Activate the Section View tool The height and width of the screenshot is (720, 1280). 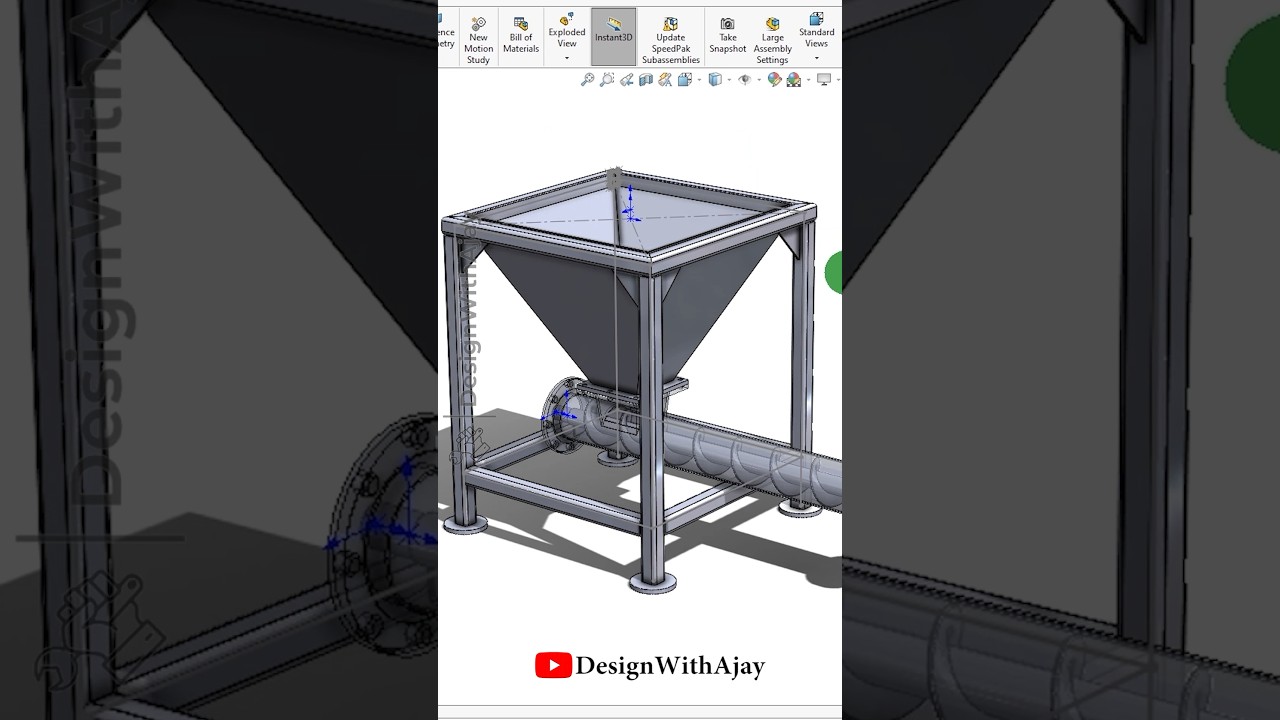[x=646, y=79]
